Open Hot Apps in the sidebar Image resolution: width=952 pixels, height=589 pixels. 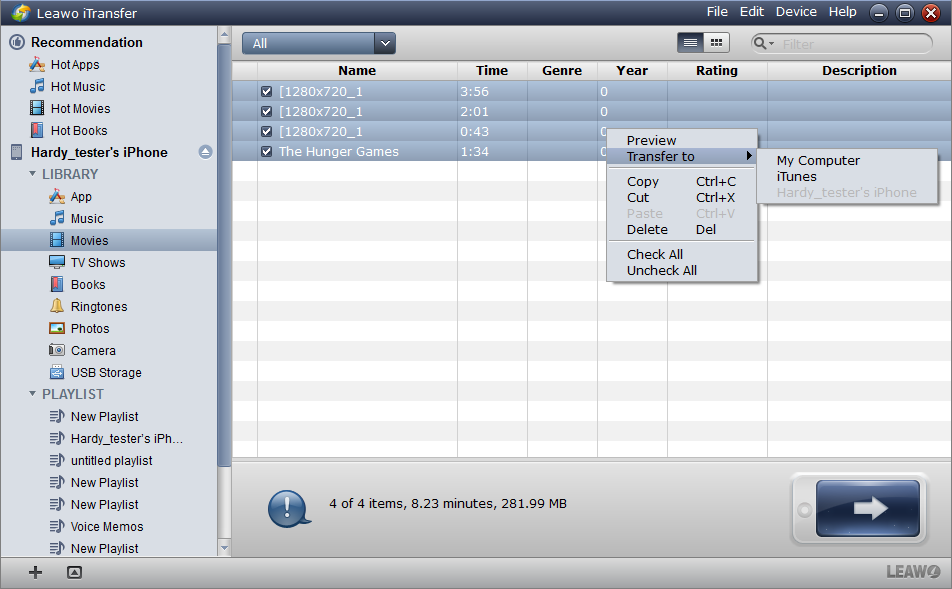pyautogui.click(x=64, y=64)
